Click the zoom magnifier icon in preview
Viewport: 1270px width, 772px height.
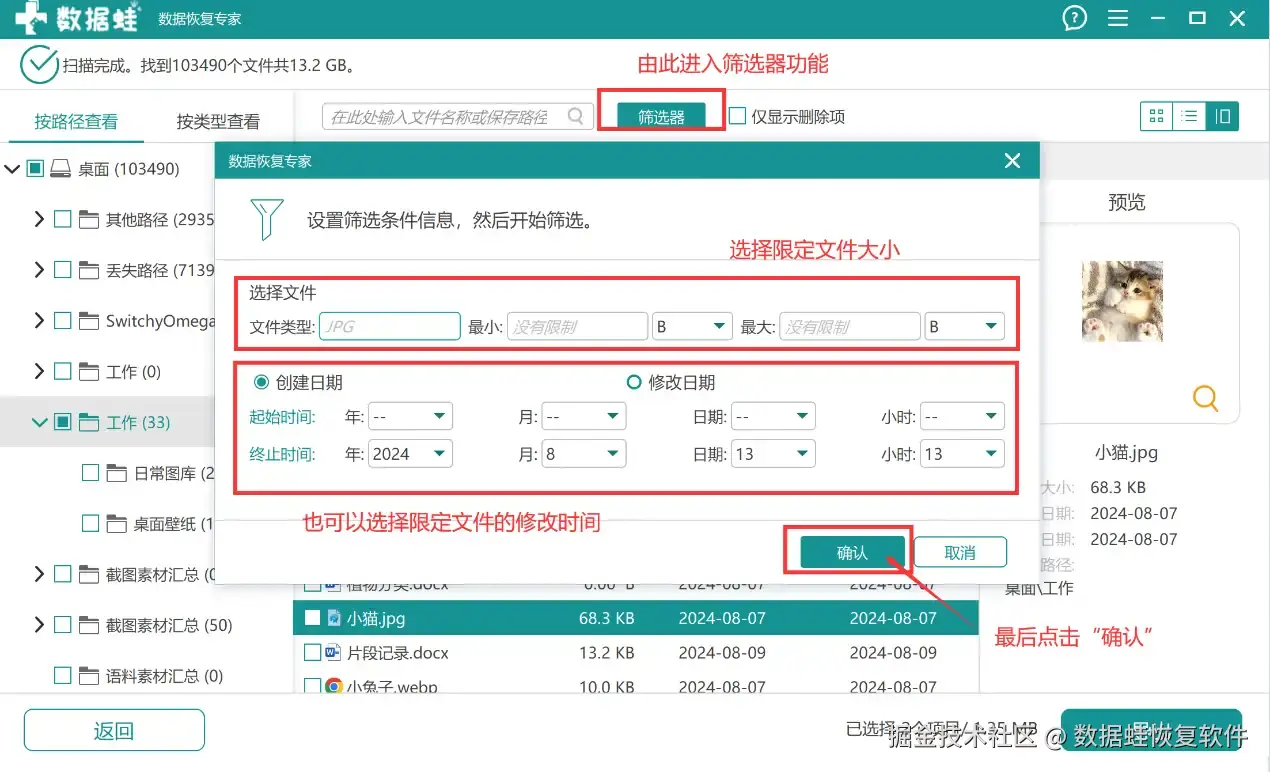(1206, 398)
